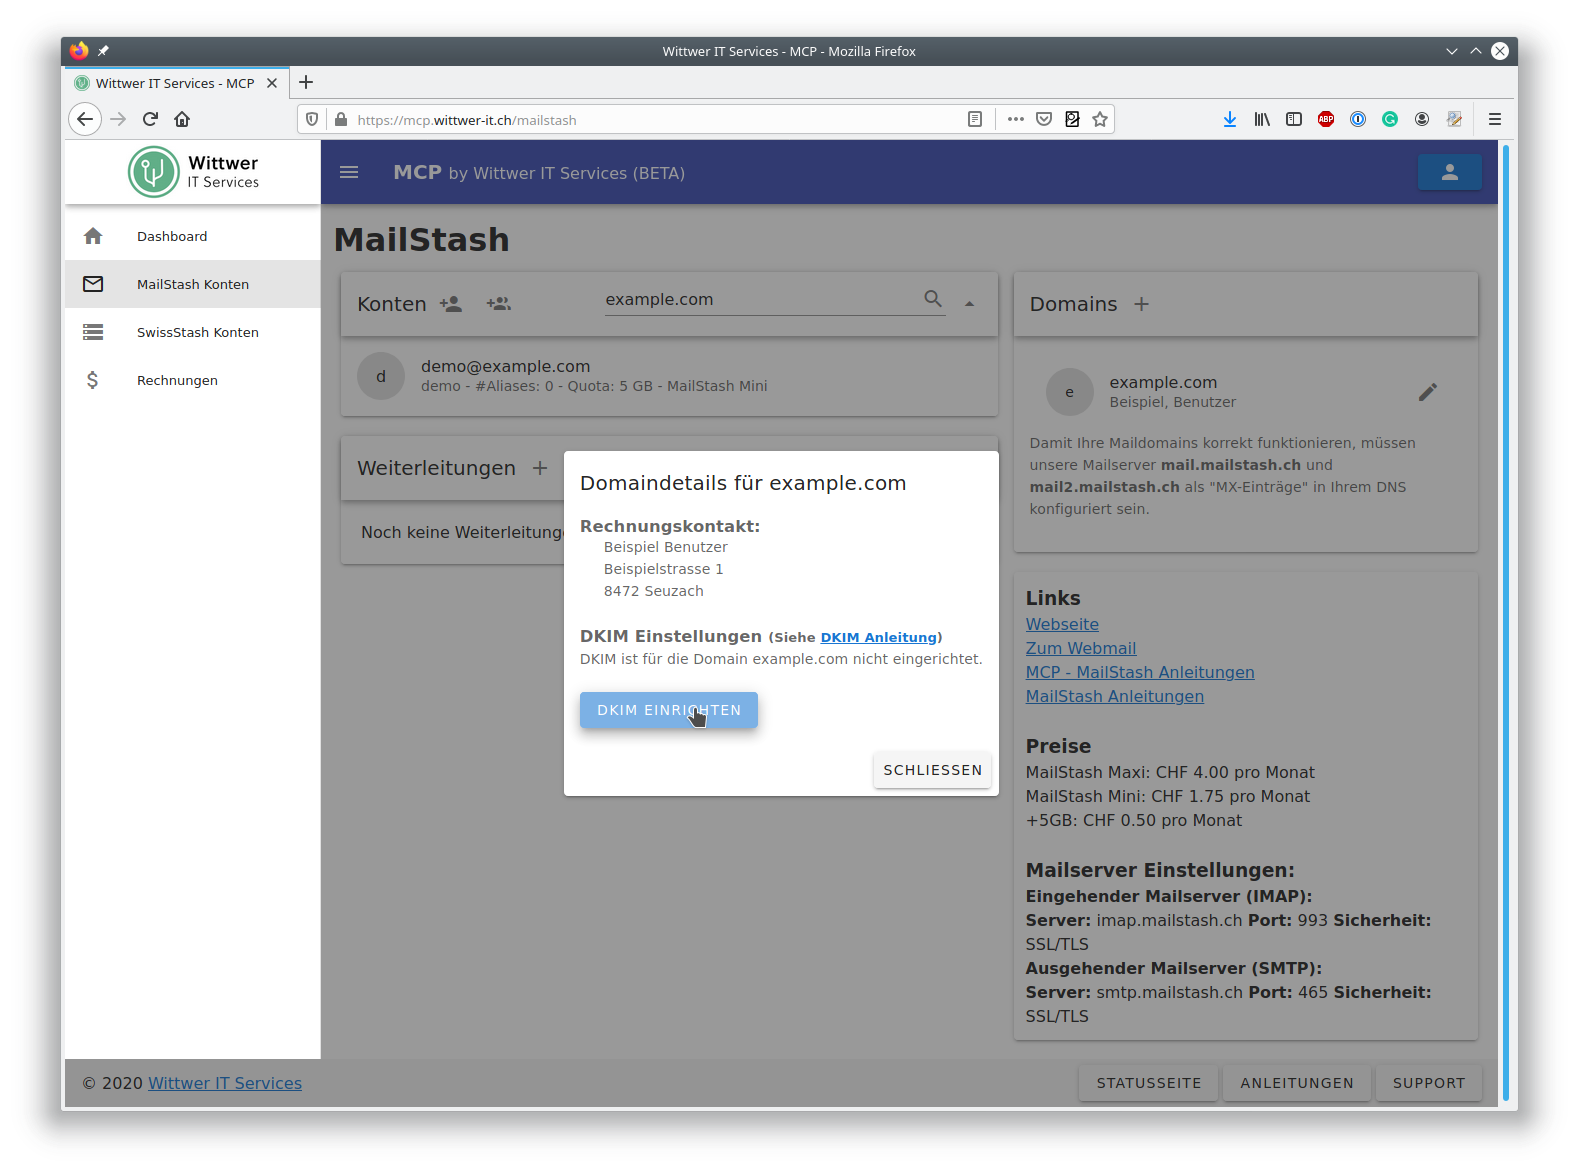Open SwissStash Konten in the sidebar
1579x1172 pixels.
(193, 332)
